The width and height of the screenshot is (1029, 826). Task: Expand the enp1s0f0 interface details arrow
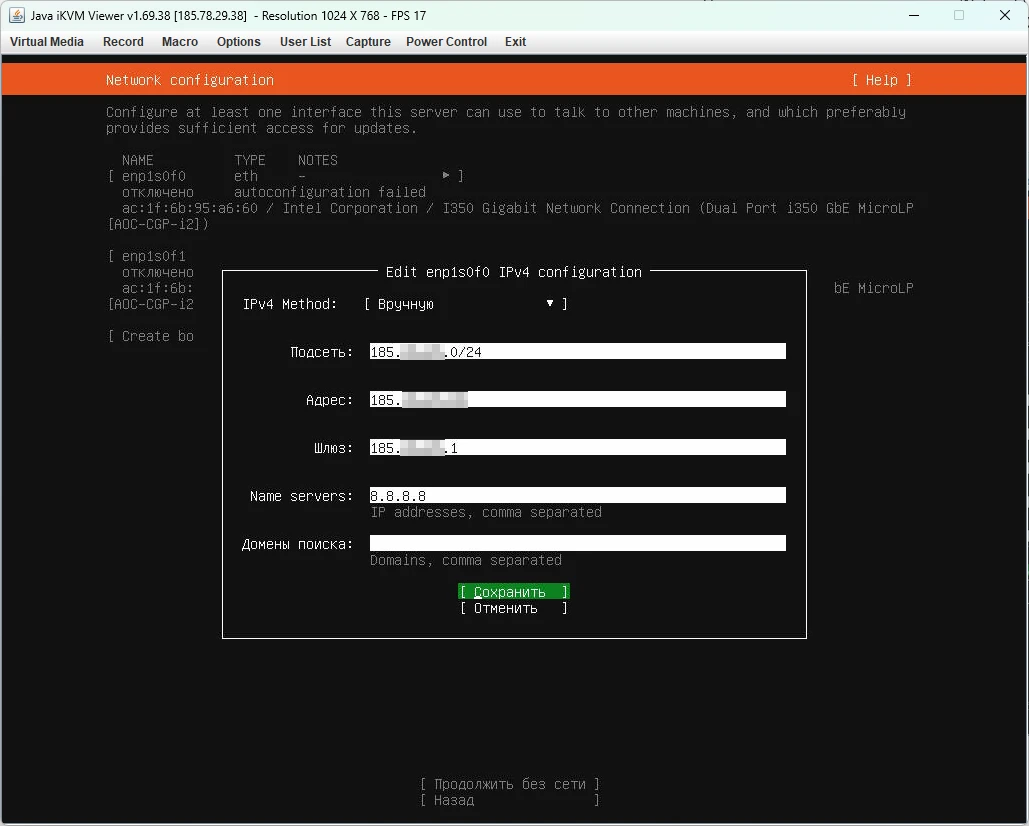tap(444, 175)
